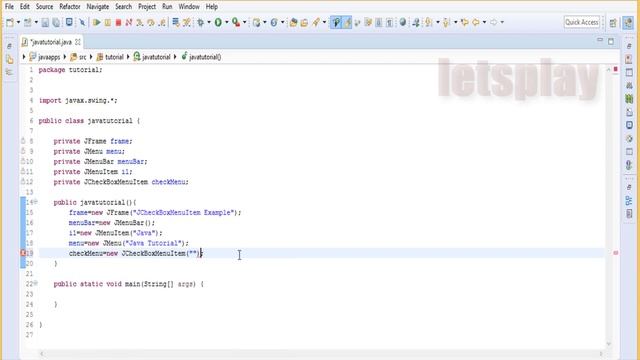
Task: Open the Navigate menu
Action: tap(98, 7)
